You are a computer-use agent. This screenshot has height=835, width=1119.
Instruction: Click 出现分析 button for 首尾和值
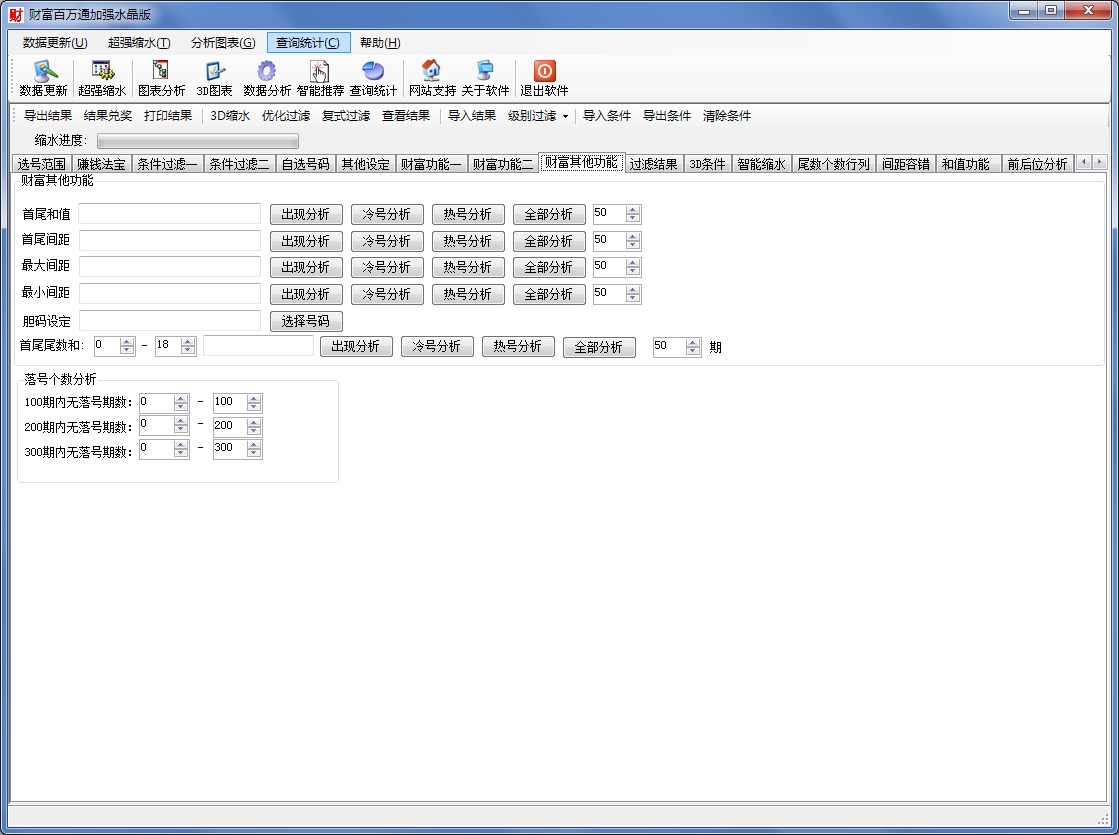click(x=306, y=214)
